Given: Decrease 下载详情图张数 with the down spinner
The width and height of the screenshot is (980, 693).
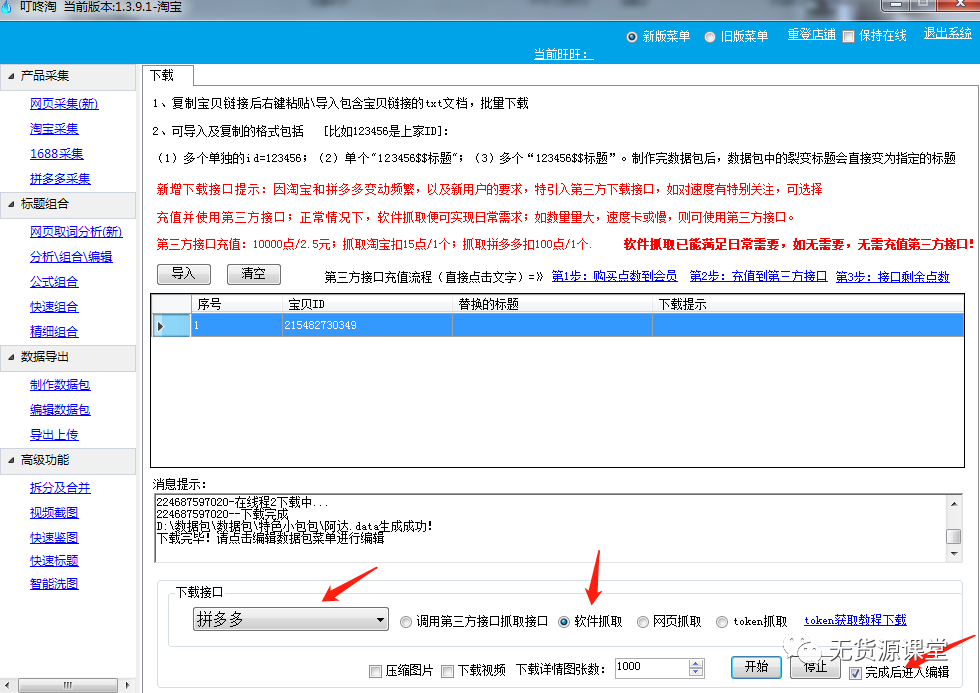Looking at the screenshot, I should click(696, 672).
